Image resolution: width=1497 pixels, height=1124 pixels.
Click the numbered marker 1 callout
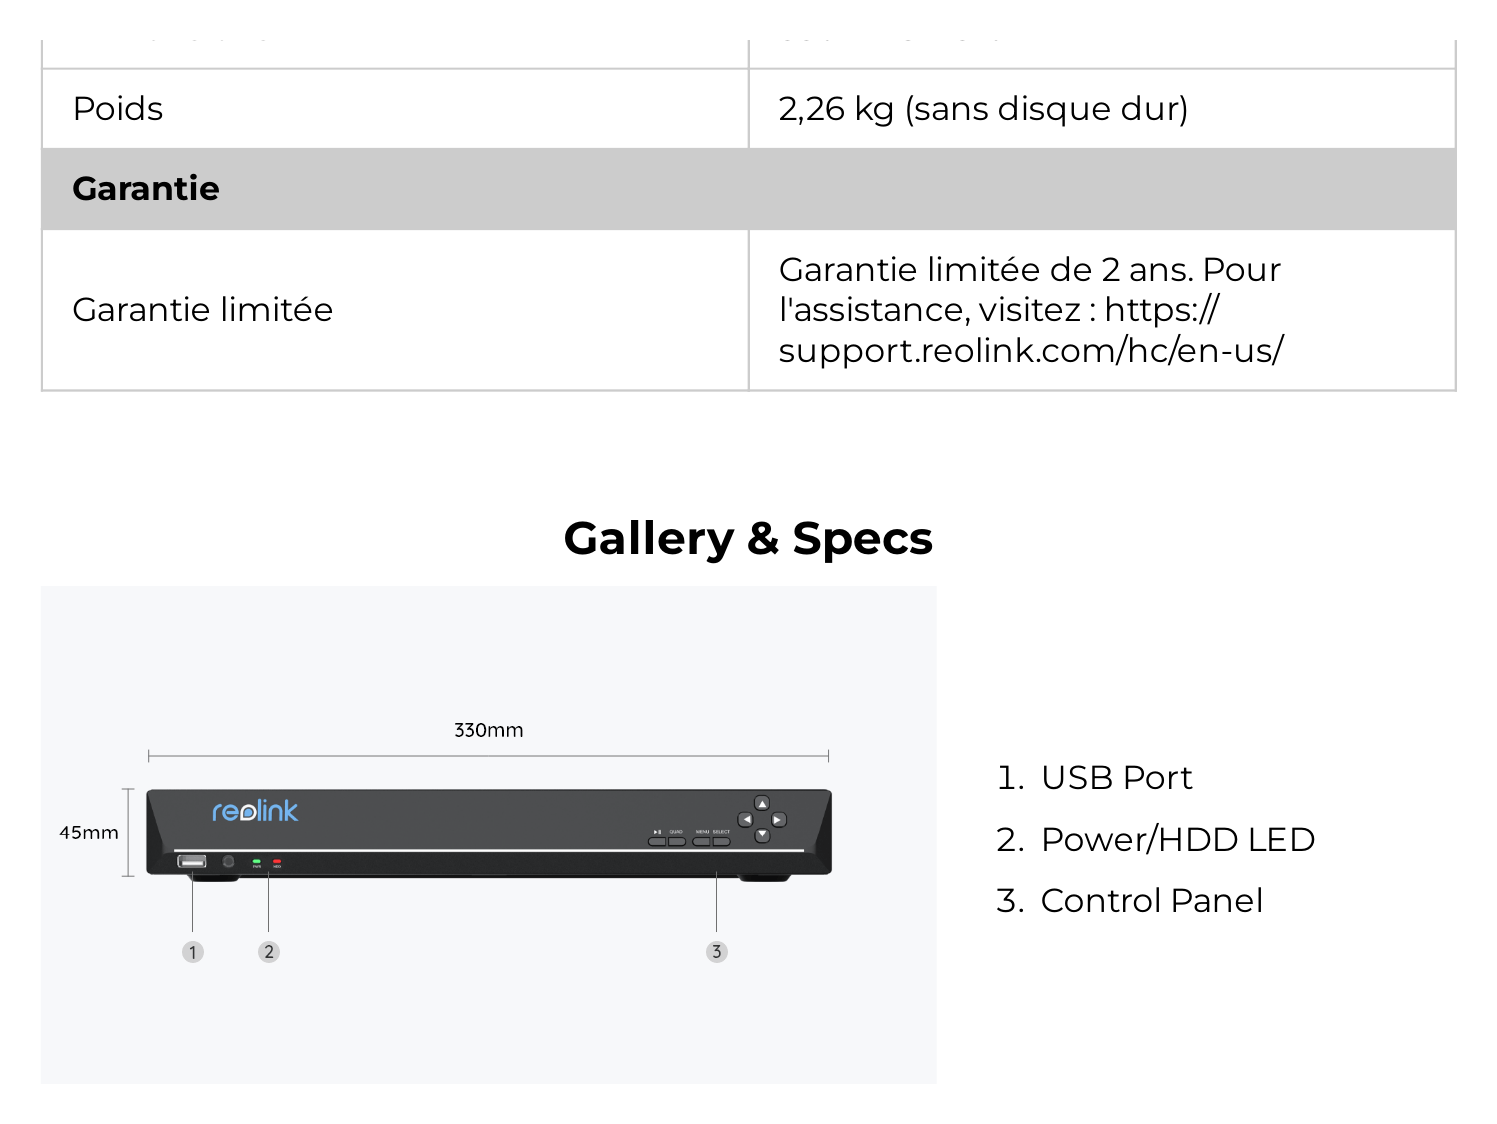coord(193,952)
